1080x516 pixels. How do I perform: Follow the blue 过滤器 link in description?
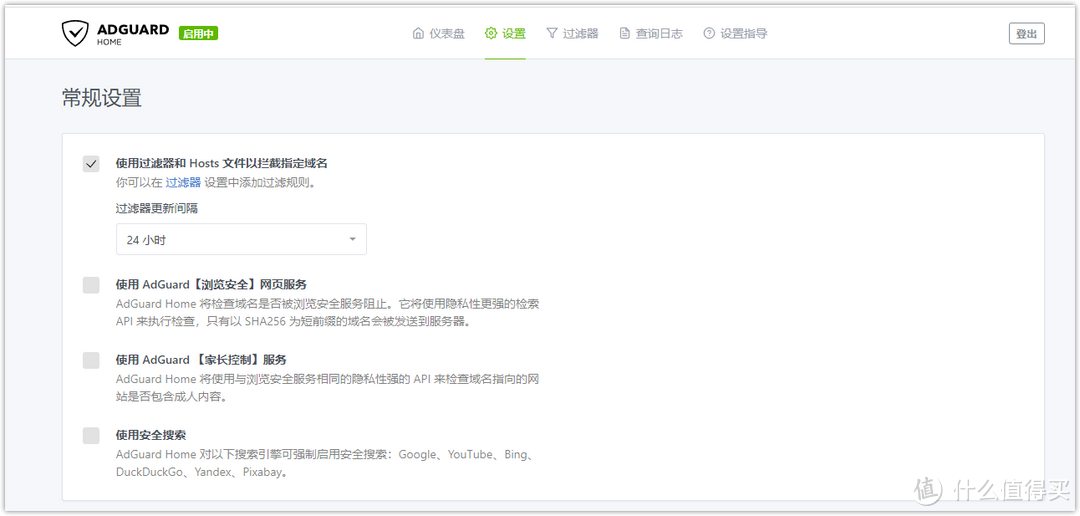pos(183,183)
